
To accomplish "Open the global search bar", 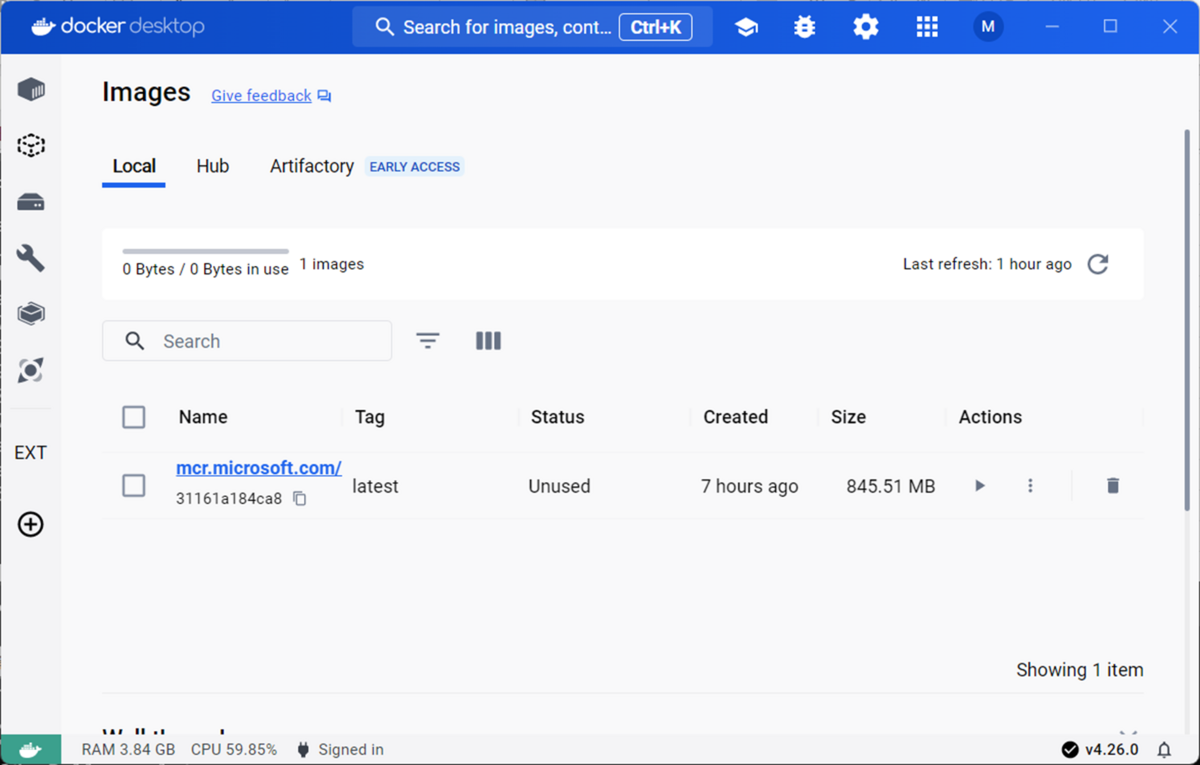I will coord(532,27).
